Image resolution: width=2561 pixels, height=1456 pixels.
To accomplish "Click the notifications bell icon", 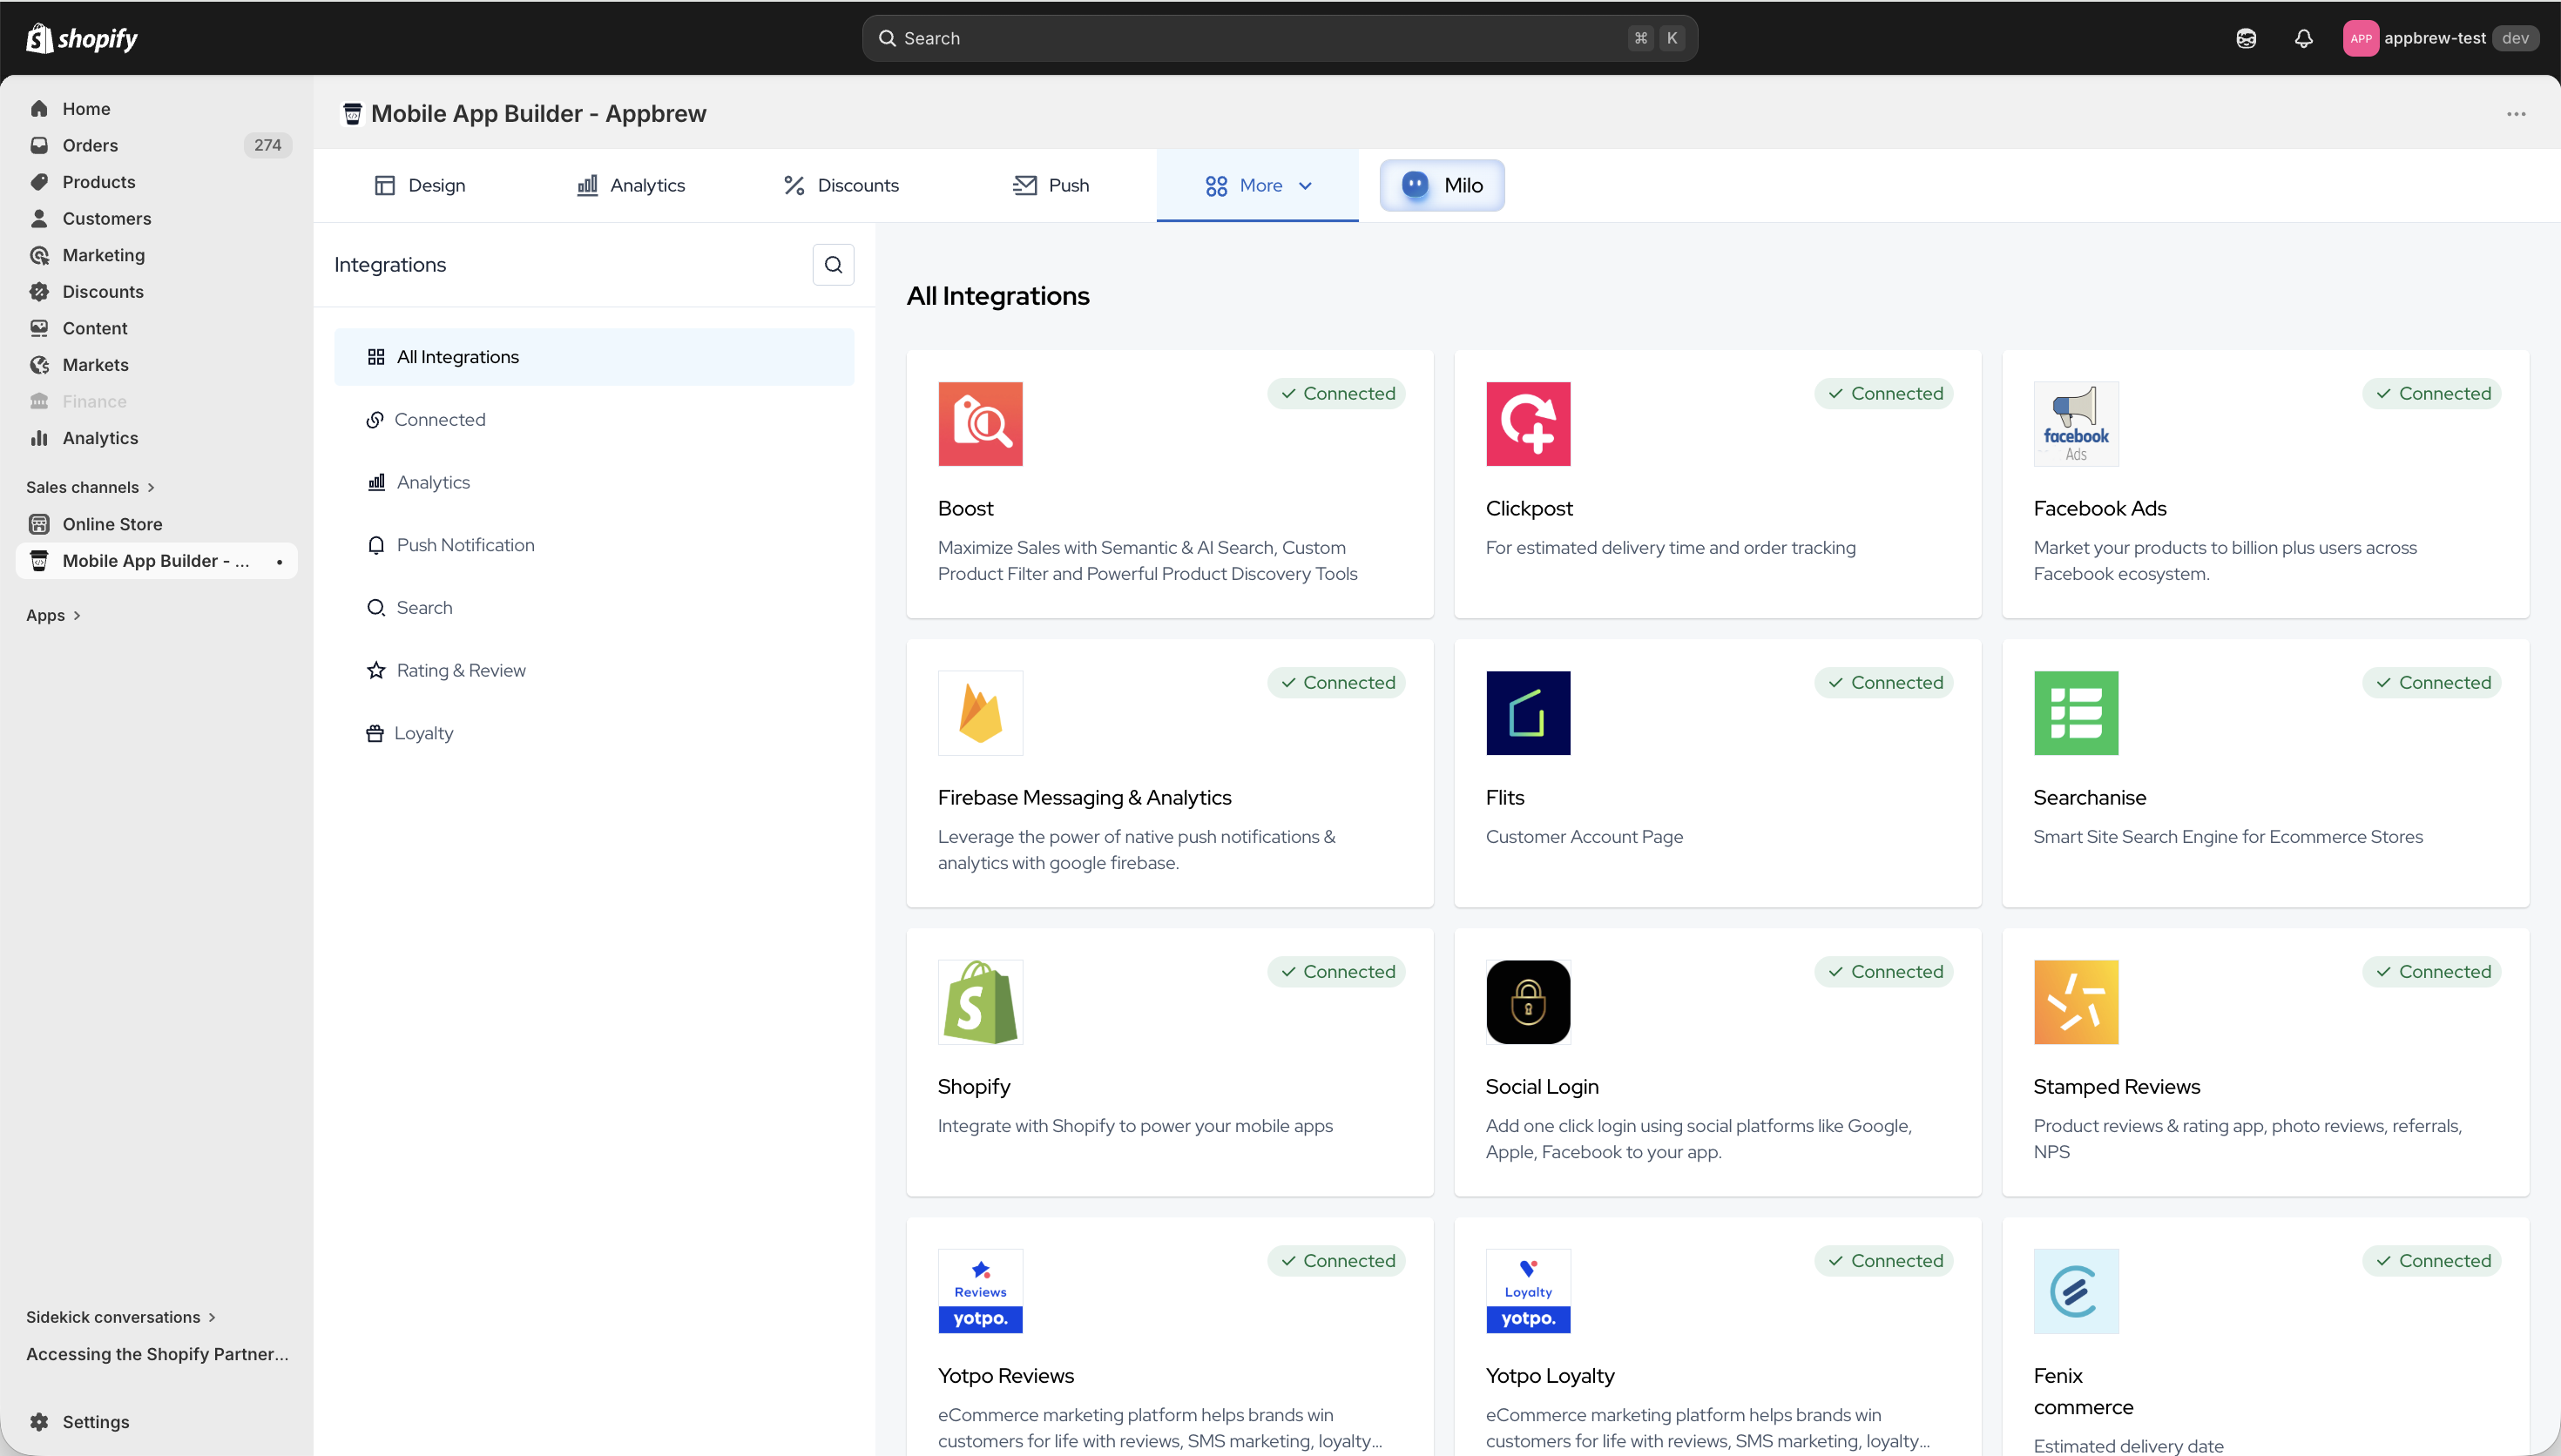I will pyautogui.click(x=2303, y=38).
